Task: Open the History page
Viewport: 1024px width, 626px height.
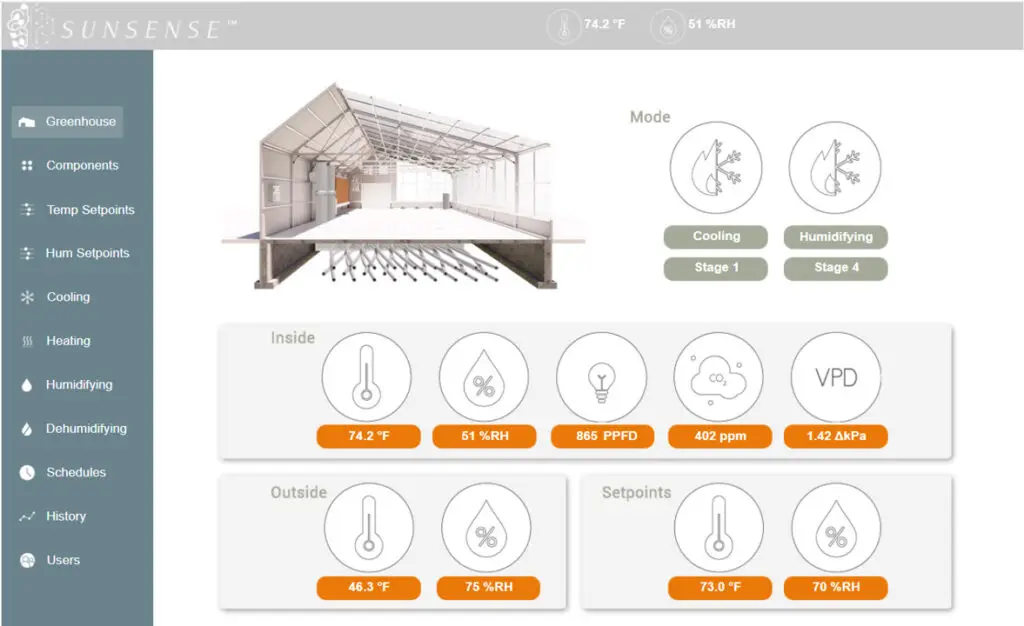Action: click(65, 516)
